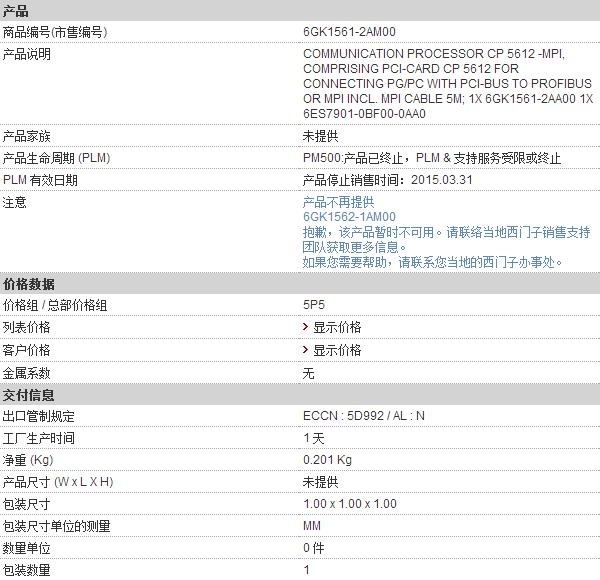Click the 0.201 Kg weight value
This screenshot has height=580, width=600.
pyautogui.click(x=328, y=459)
